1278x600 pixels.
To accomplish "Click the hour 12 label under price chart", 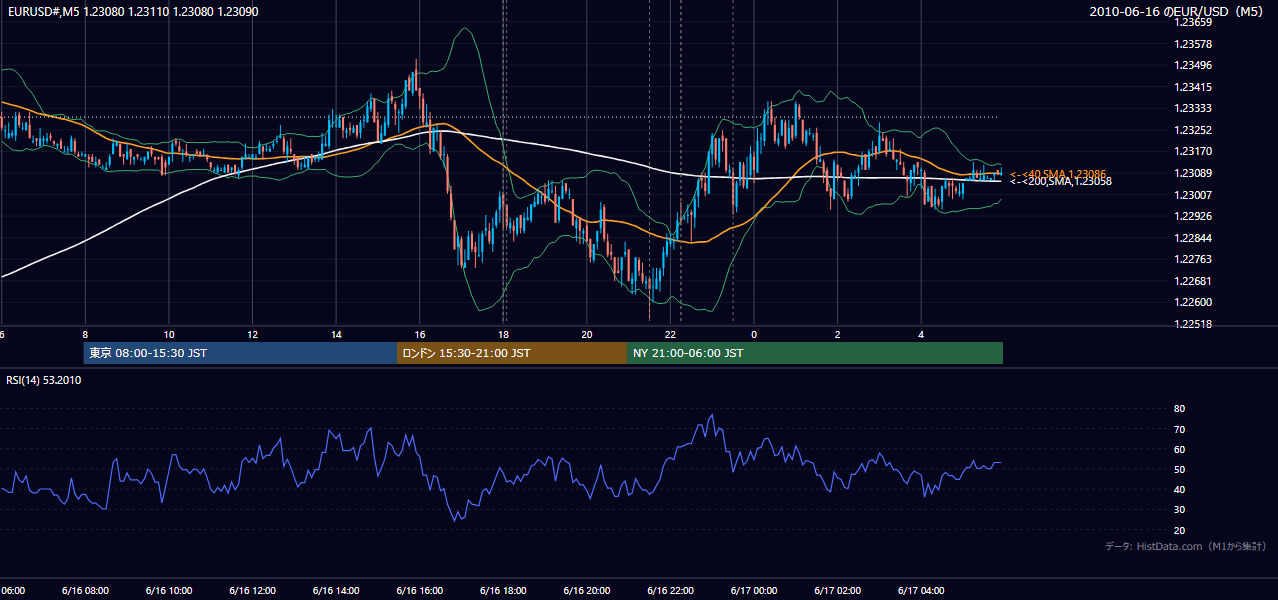I will point(253,334).
